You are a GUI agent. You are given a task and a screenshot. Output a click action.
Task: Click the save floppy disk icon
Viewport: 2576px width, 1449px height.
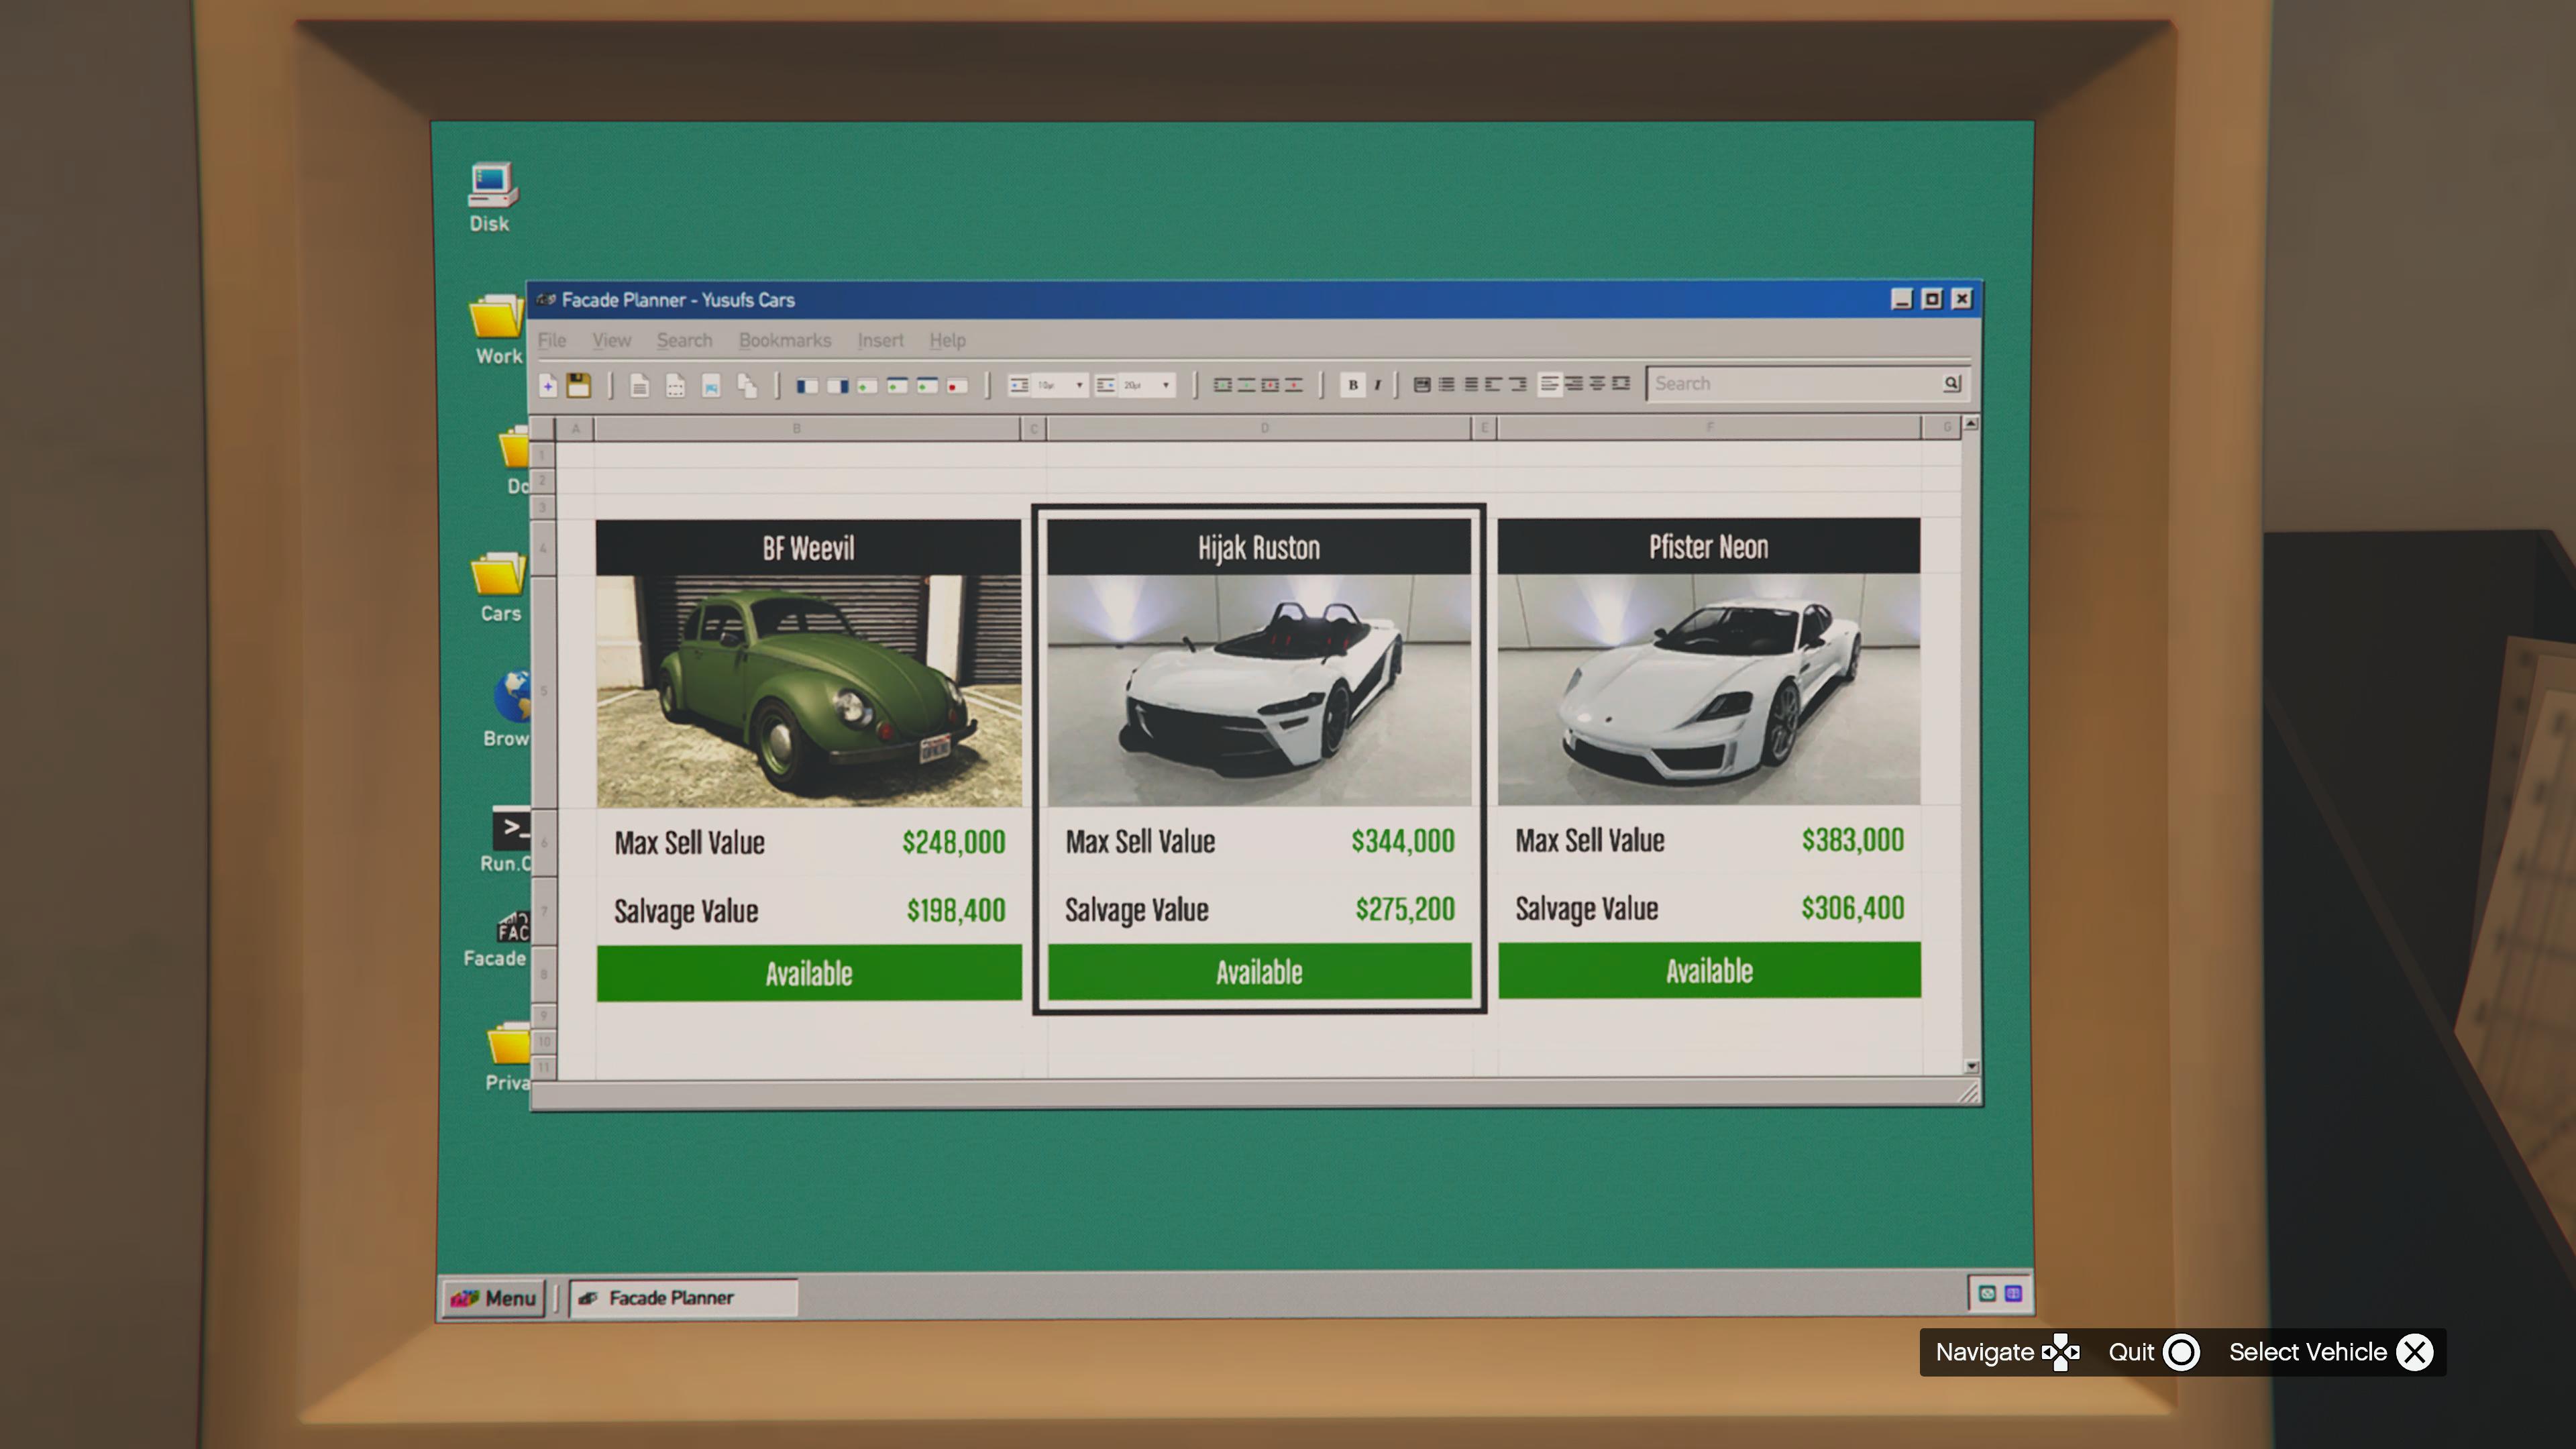pyautogui.click(x=579, y=385)
